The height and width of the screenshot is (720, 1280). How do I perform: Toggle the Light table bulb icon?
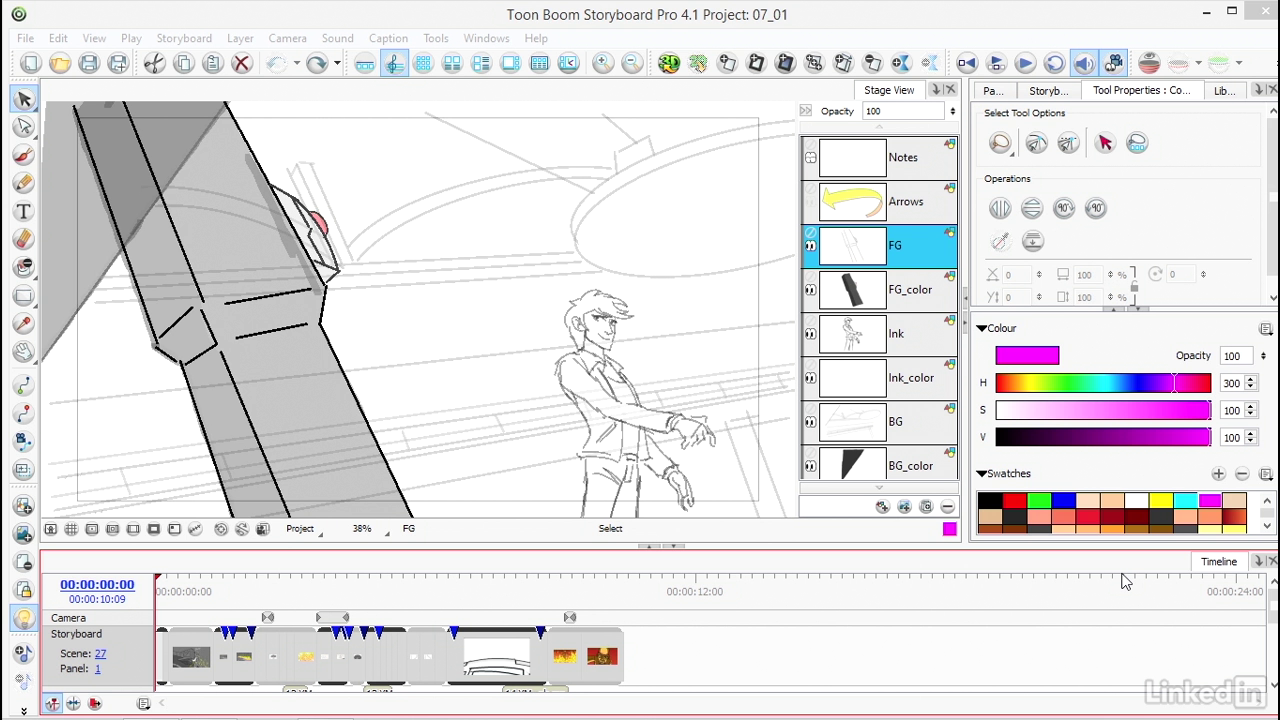pos(24,619)
